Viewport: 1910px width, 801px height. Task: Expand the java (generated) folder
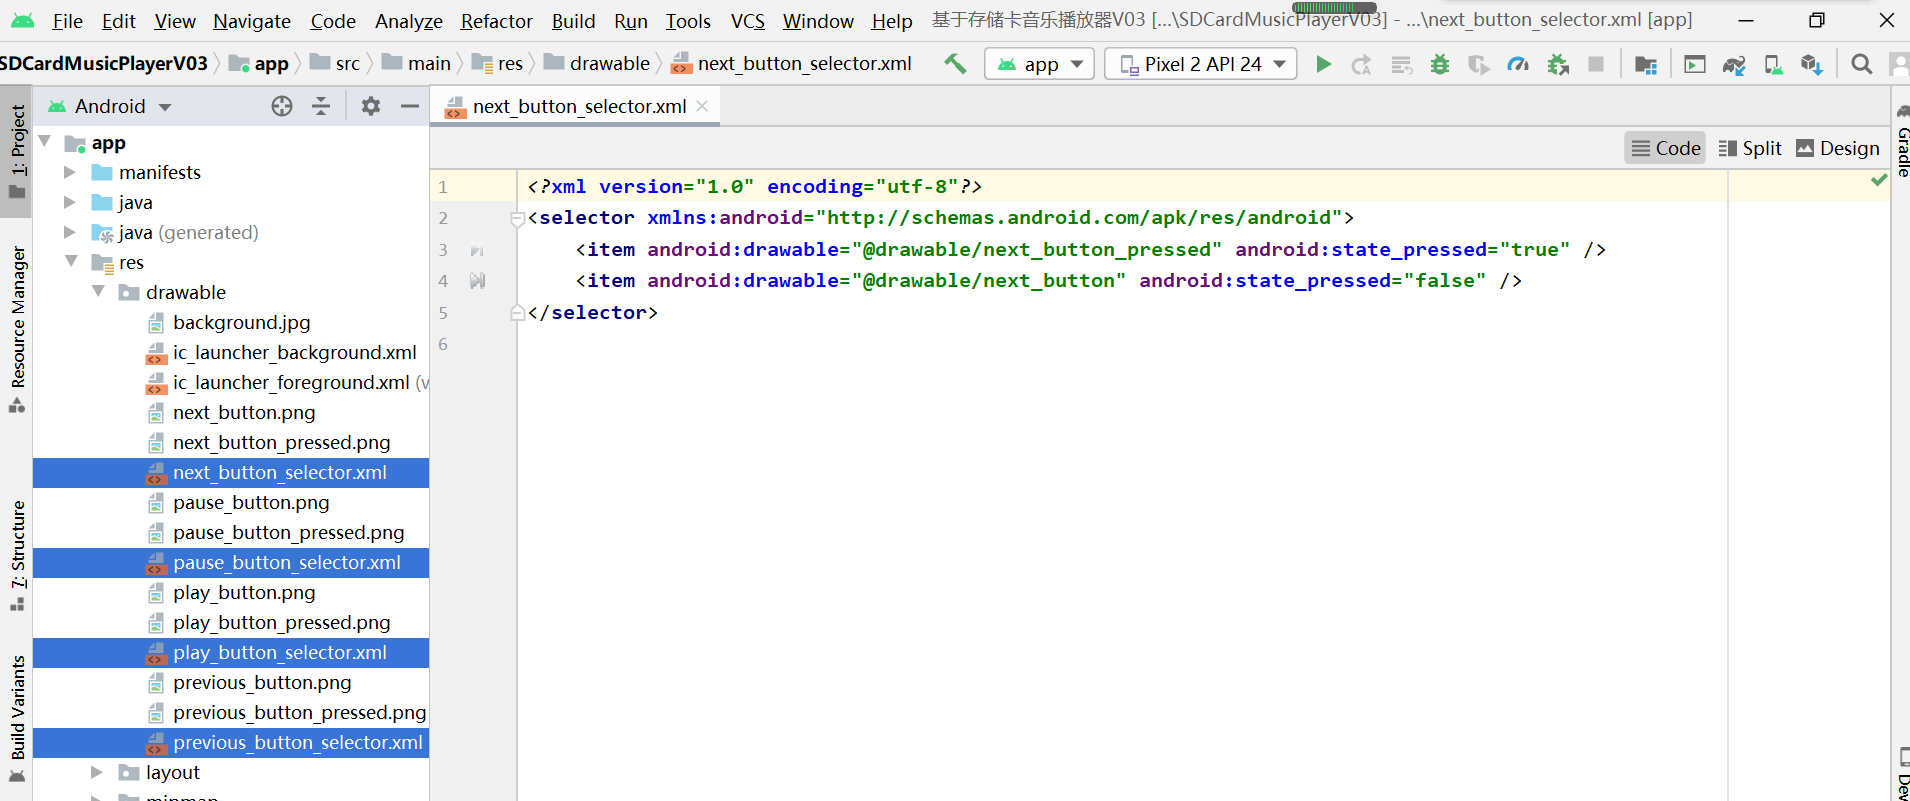(70, 232)
